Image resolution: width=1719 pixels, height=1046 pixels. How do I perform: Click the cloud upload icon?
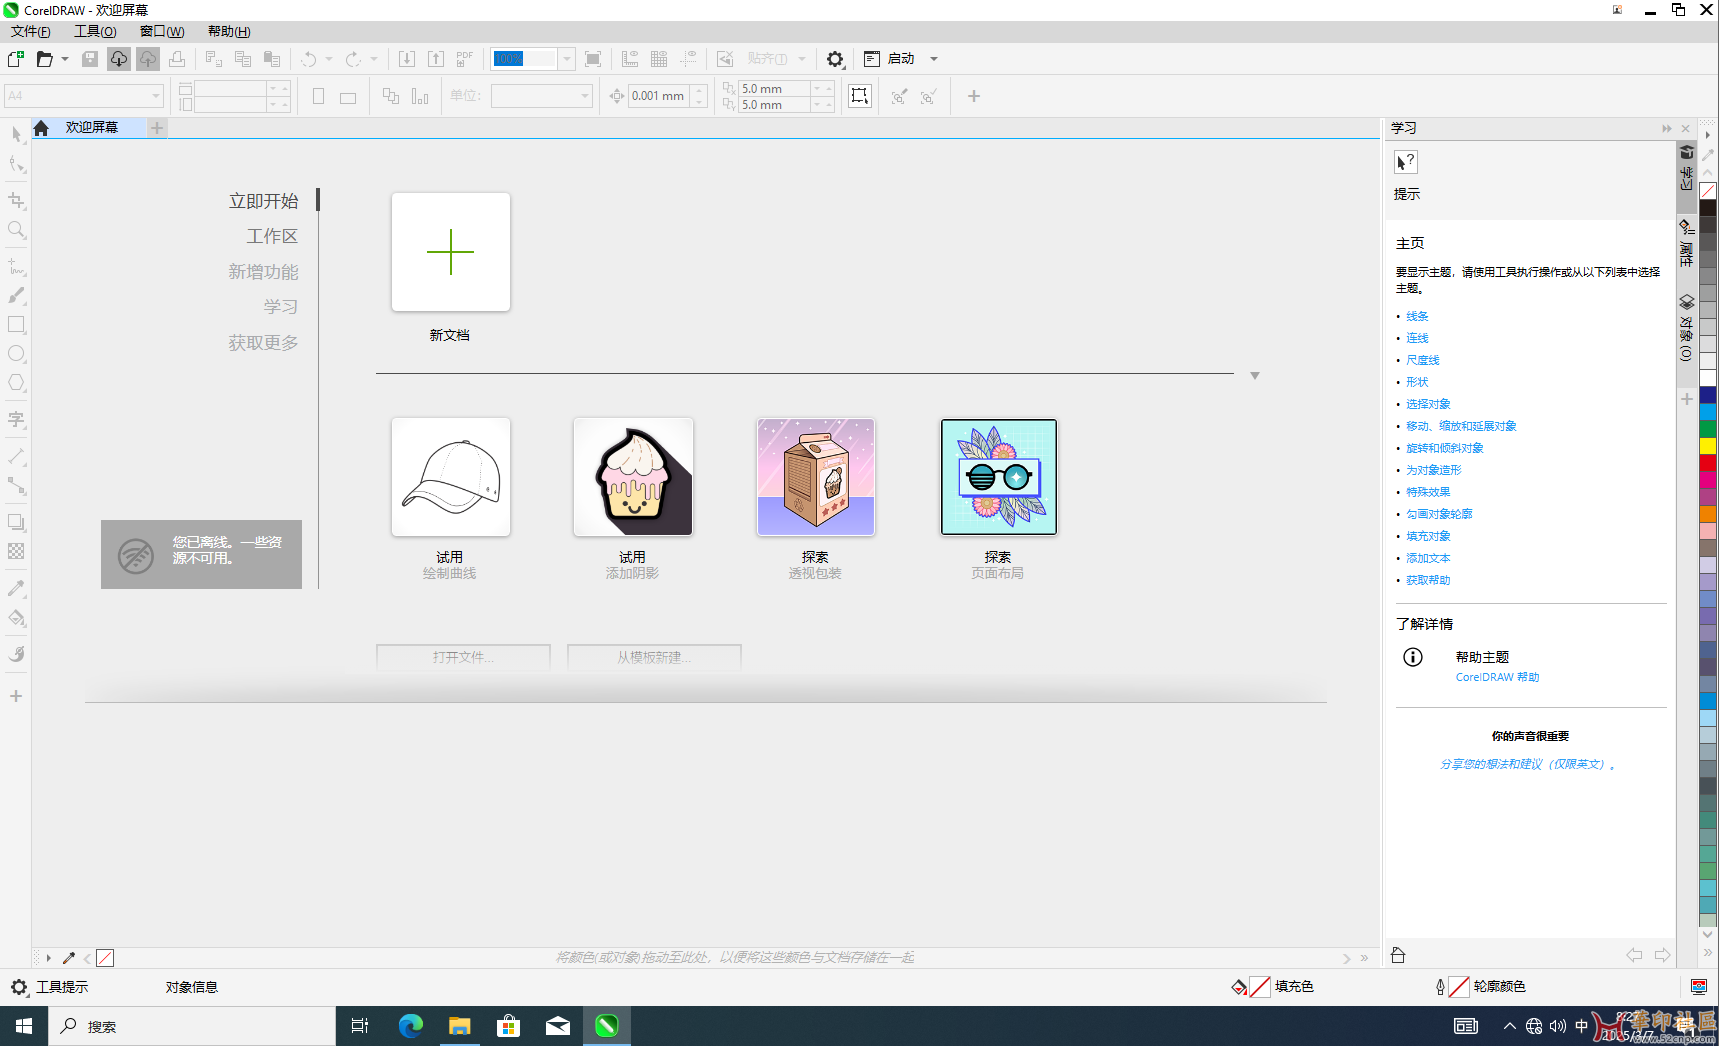[148, 59]
